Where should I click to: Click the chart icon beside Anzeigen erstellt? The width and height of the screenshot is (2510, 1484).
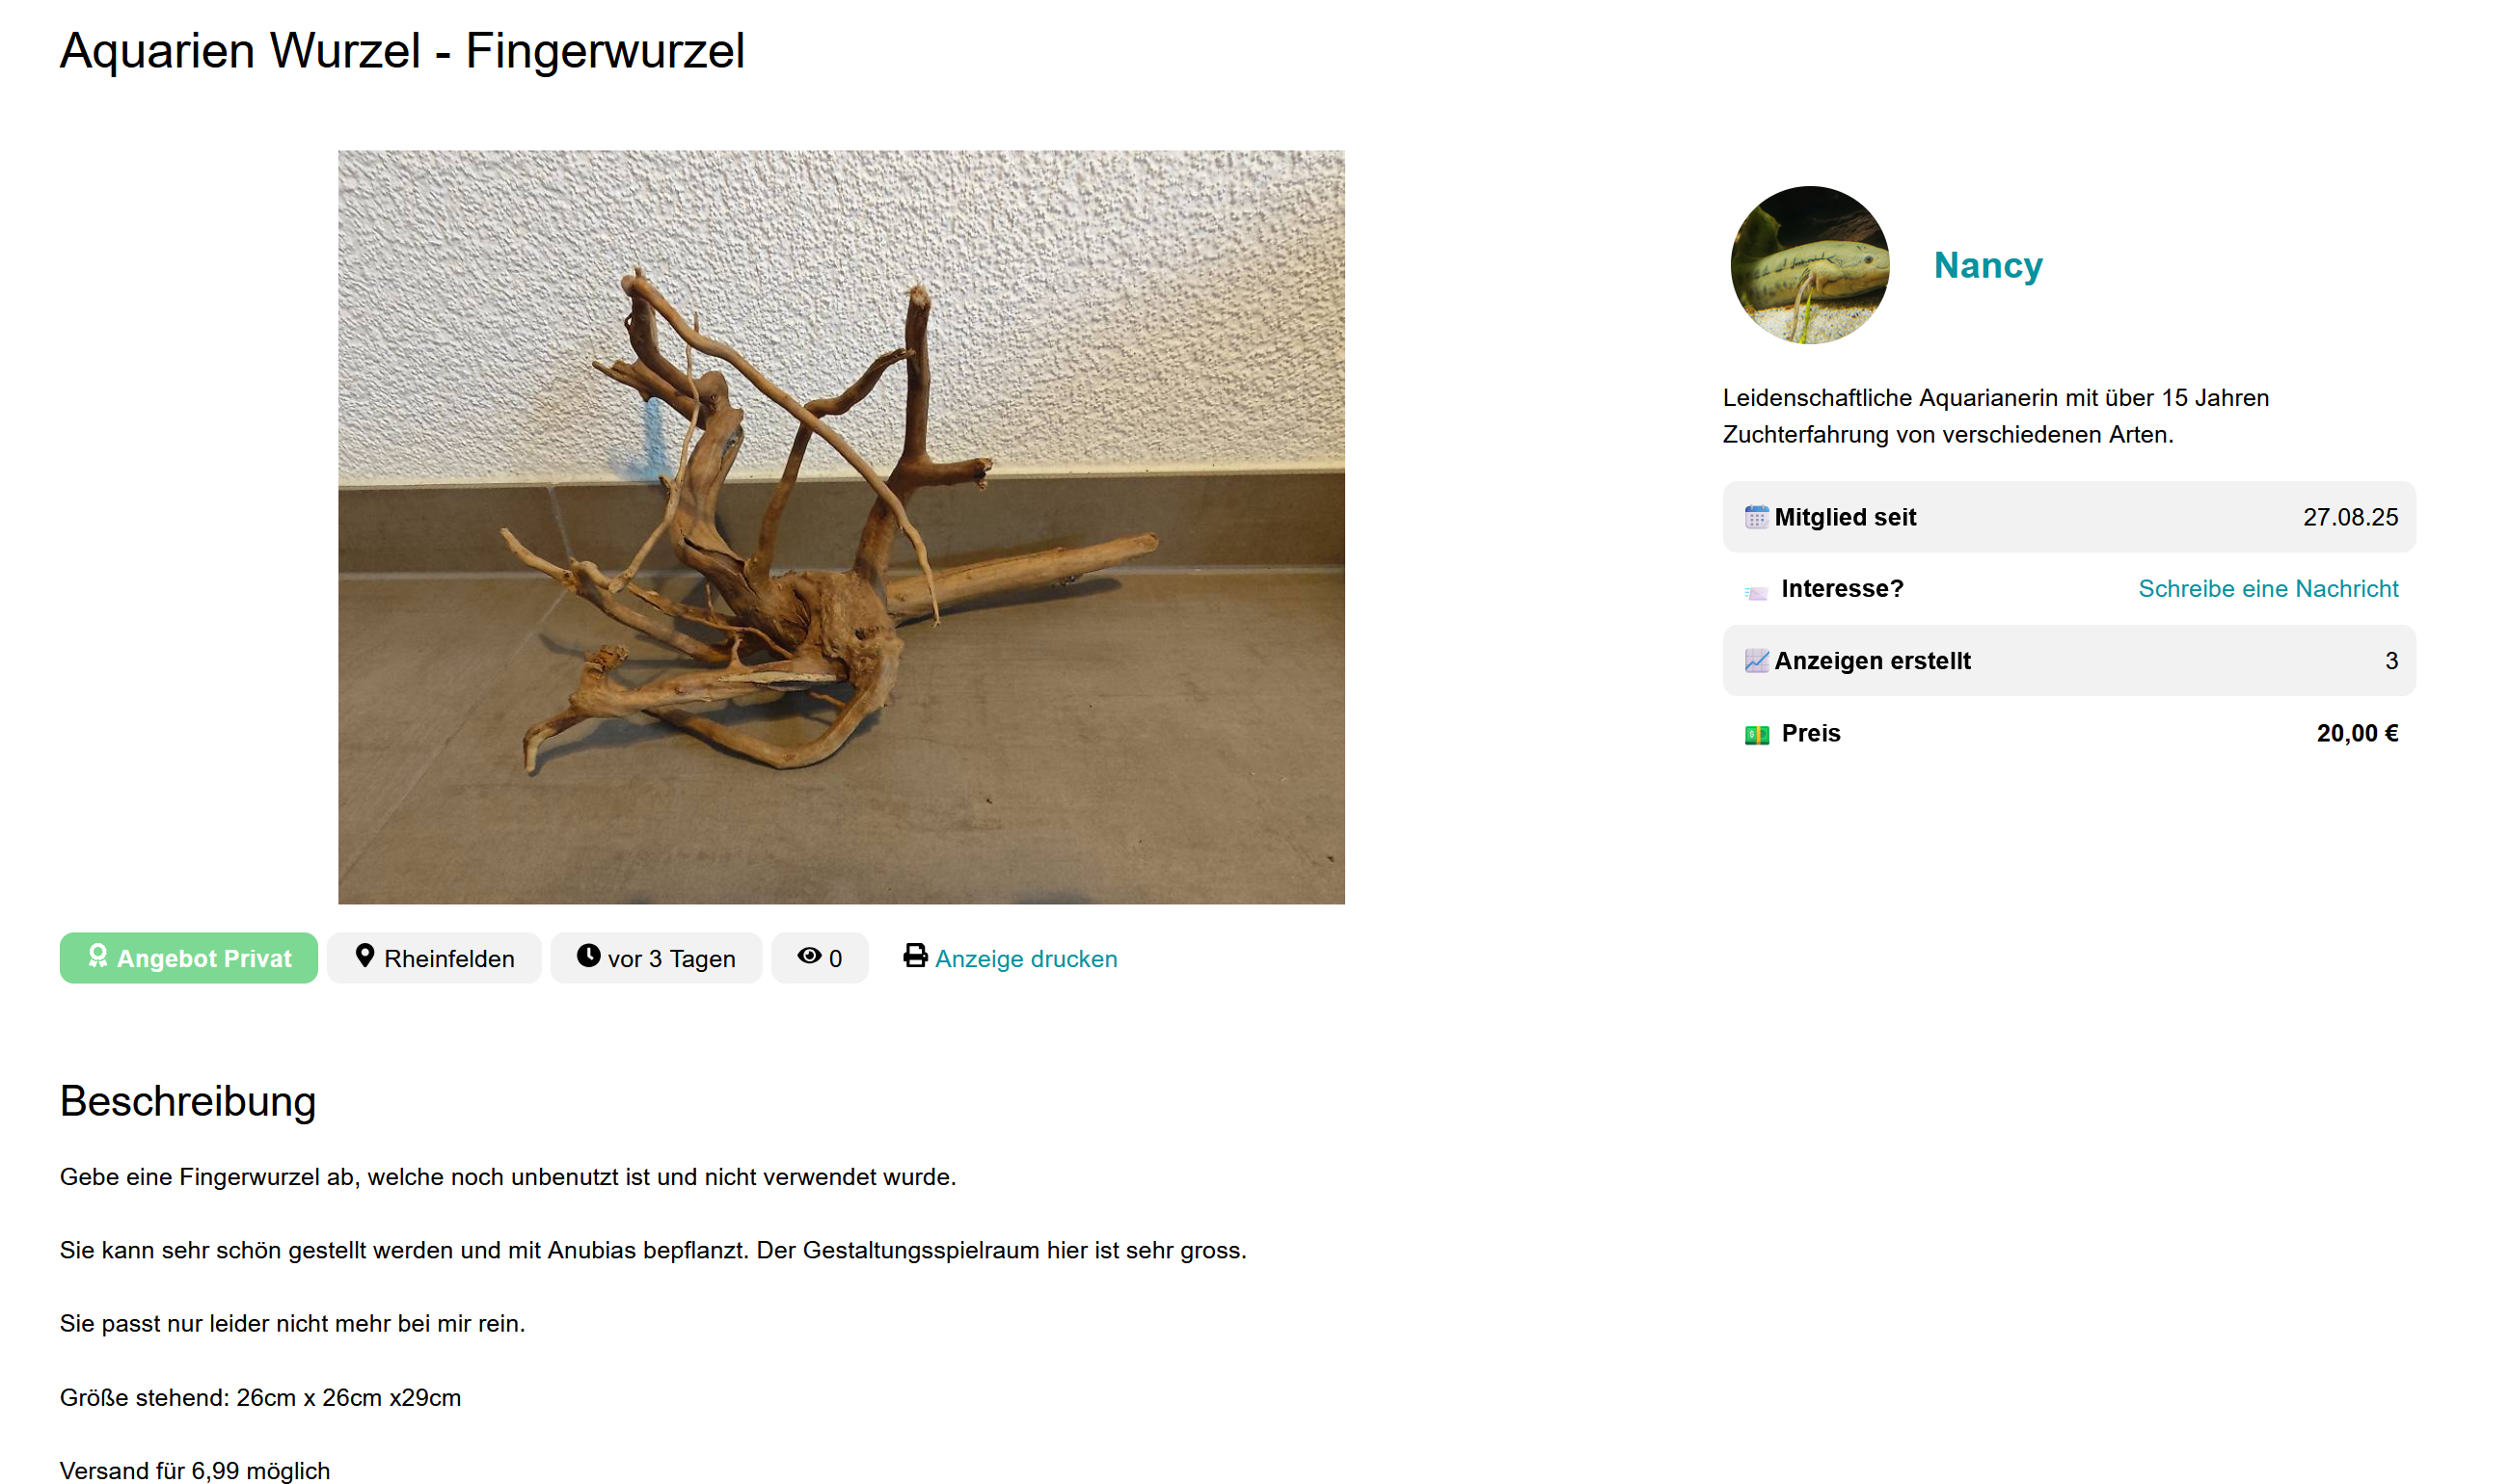pyautogui.click(x=1757, y=661)
